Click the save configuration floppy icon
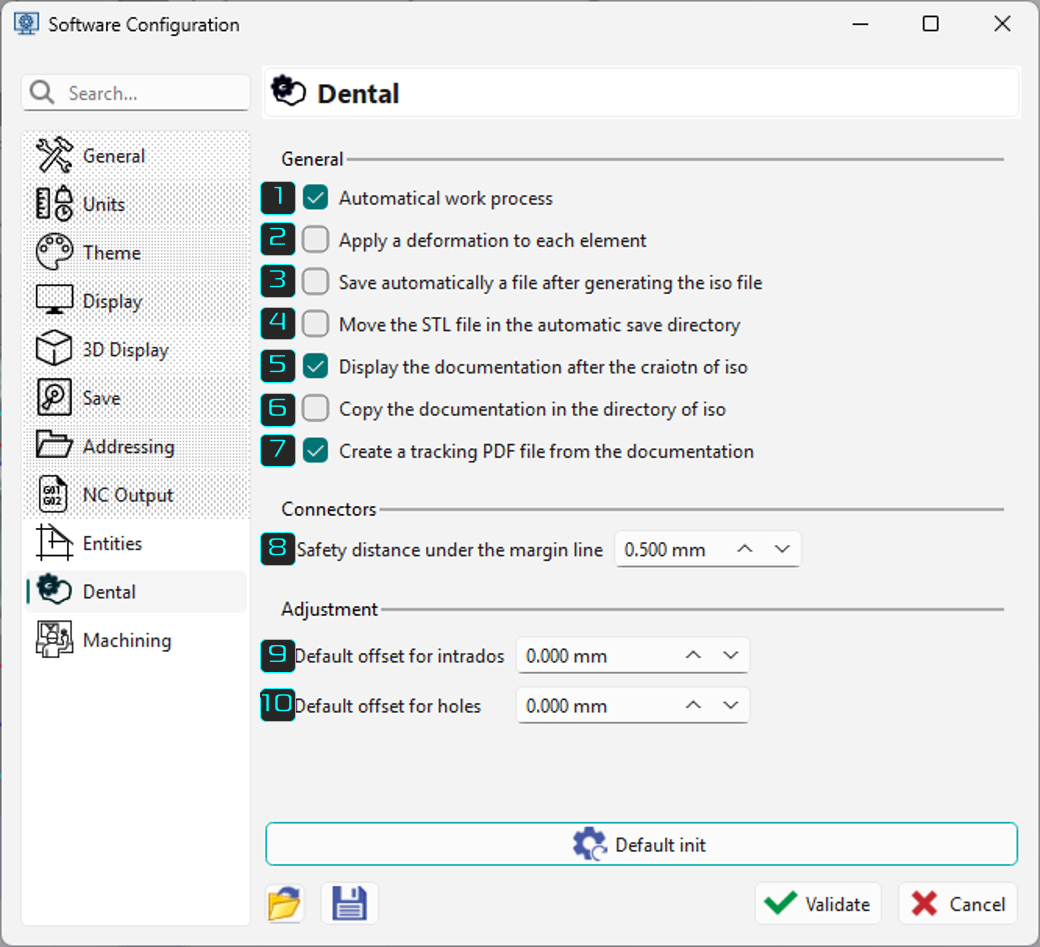1040x947 pixels. click(x=350, y=903)
